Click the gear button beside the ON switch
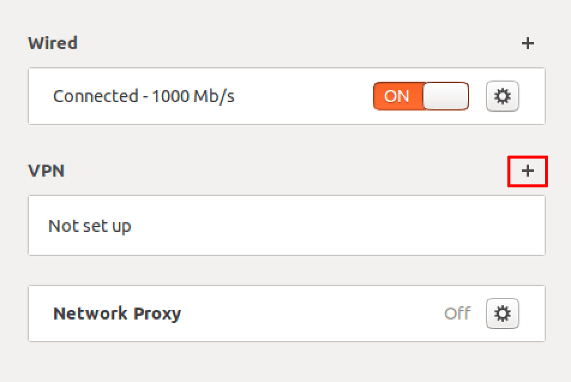Screen dimensions: 571x382 (502, 96)
